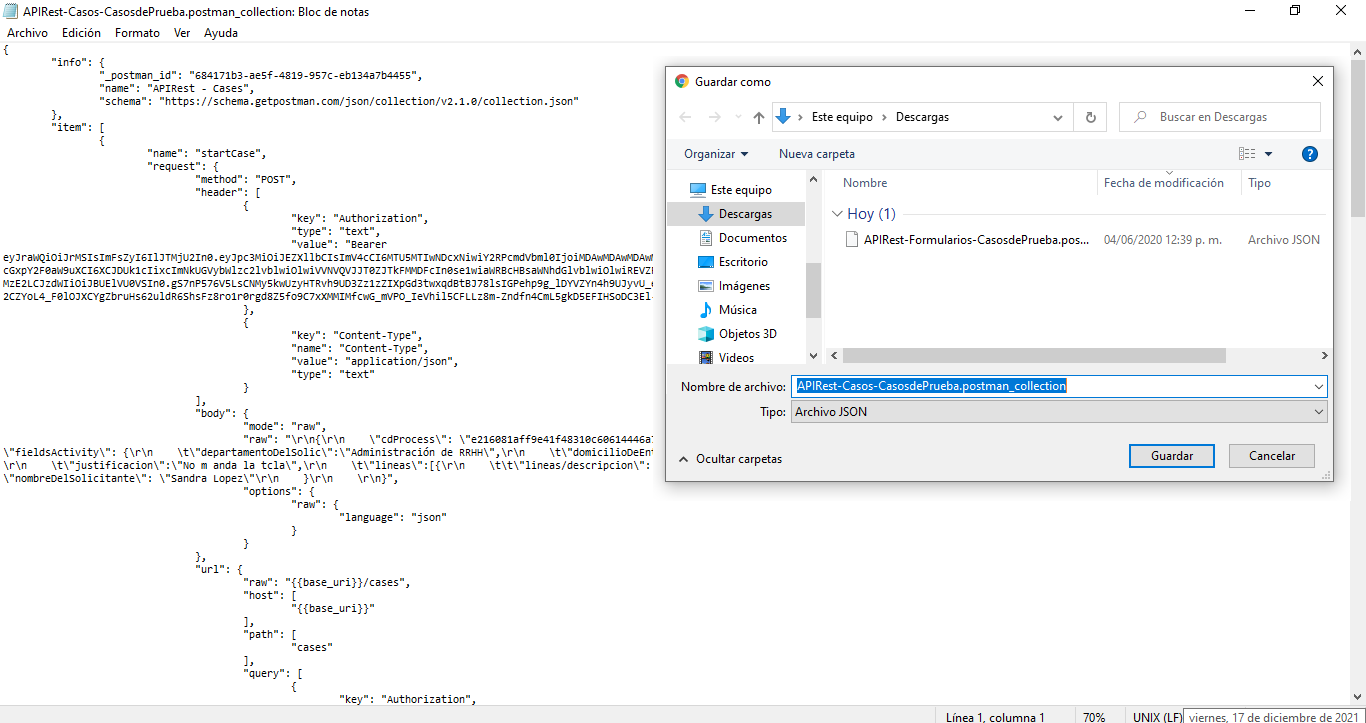Select Escritorio folder in navigation pane
Viewport: 1366px width, 723px height.
pyautogui.click(x=743, y=262)
